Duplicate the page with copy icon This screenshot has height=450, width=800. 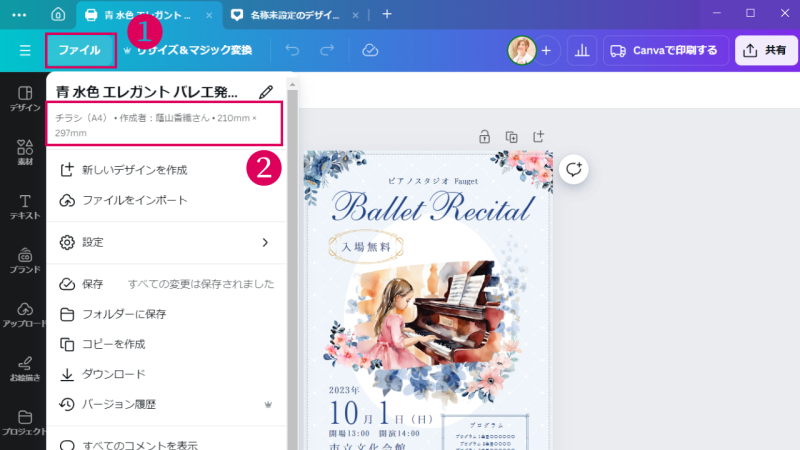pyautogui.click(x=511, y=137)
